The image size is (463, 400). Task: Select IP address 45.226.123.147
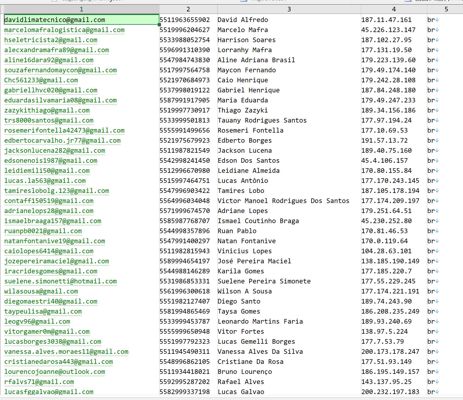[x=388, y=30]
